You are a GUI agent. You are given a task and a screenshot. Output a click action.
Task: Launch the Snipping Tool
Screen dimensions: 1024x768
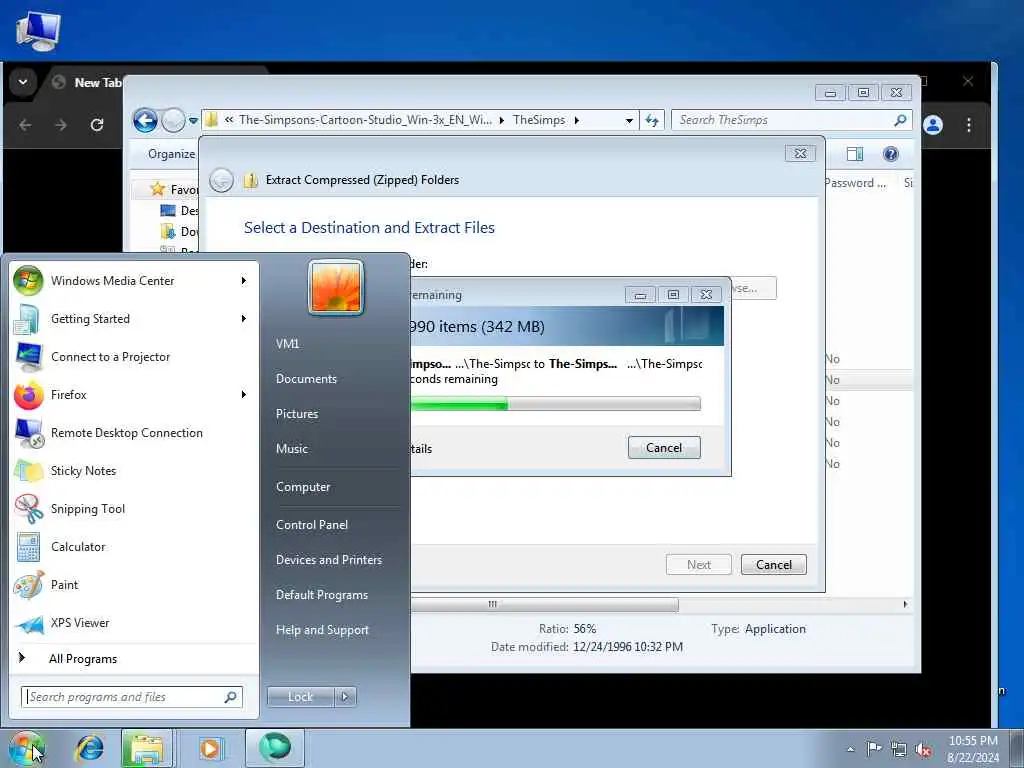[x=134, y=509]
